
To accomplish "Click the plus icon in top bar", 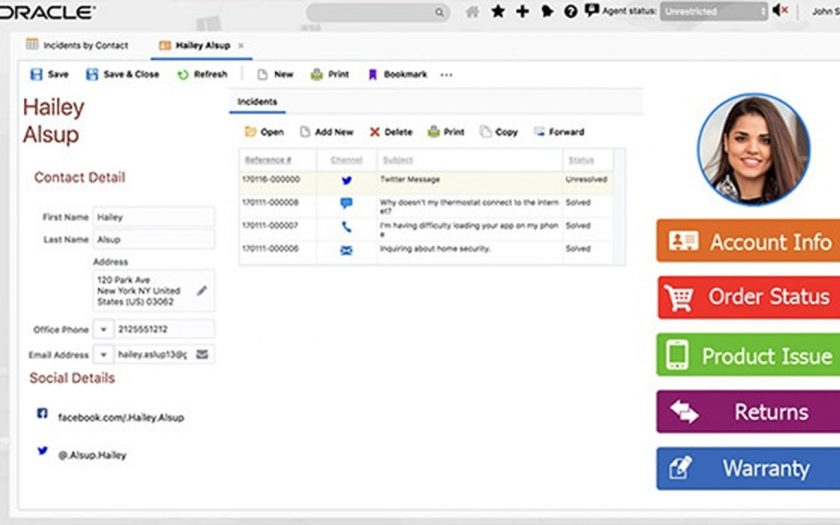I will tap(522, 11).
